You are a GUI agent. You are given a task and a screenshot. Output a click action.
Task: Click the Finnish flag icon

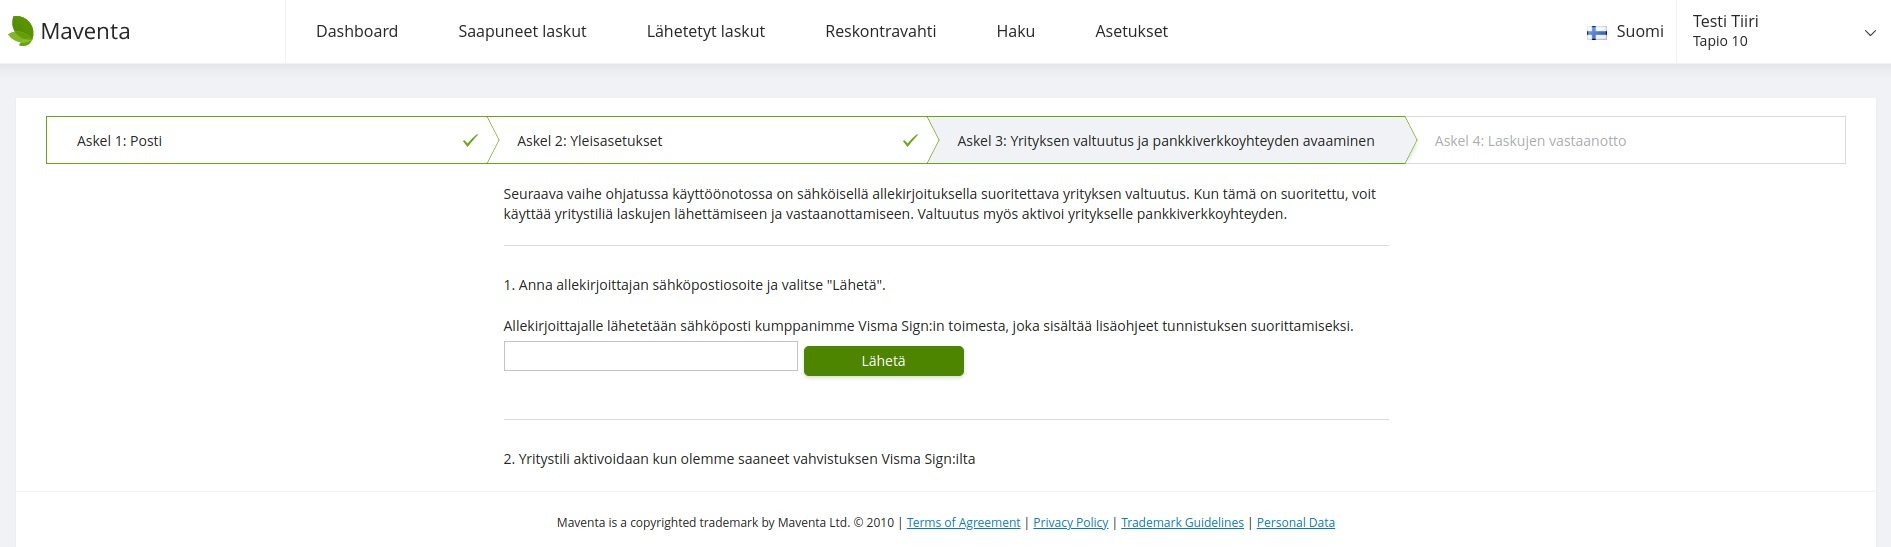click(1596, 32)
